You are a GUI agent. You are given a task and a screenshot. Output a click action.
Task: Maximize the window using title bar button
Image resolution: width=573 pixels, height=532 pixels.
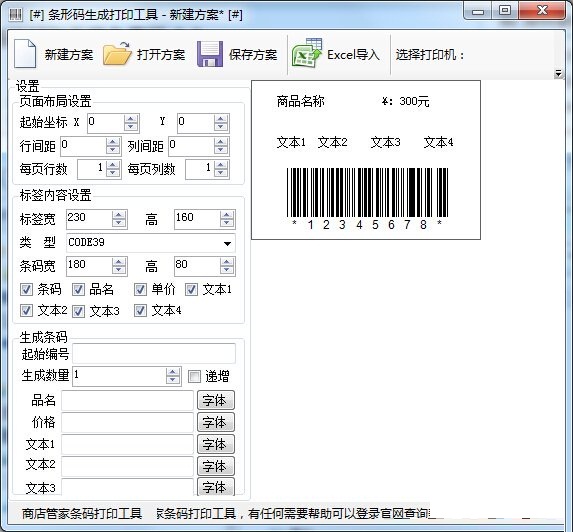click(505, 10)
